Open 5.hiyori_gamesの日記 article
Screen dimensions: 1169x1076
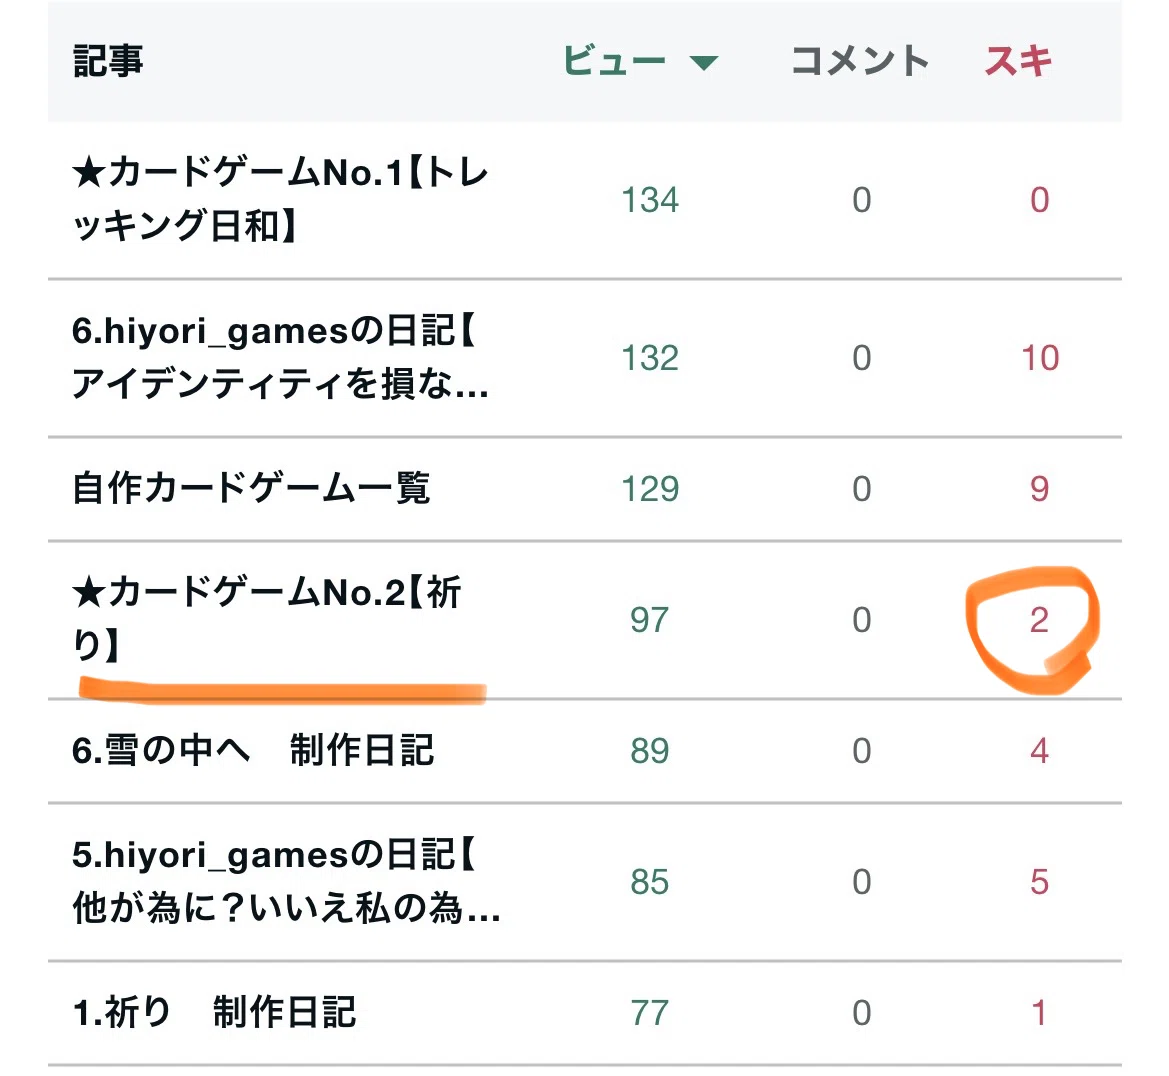pyautogui.click(x=286, y=882)
